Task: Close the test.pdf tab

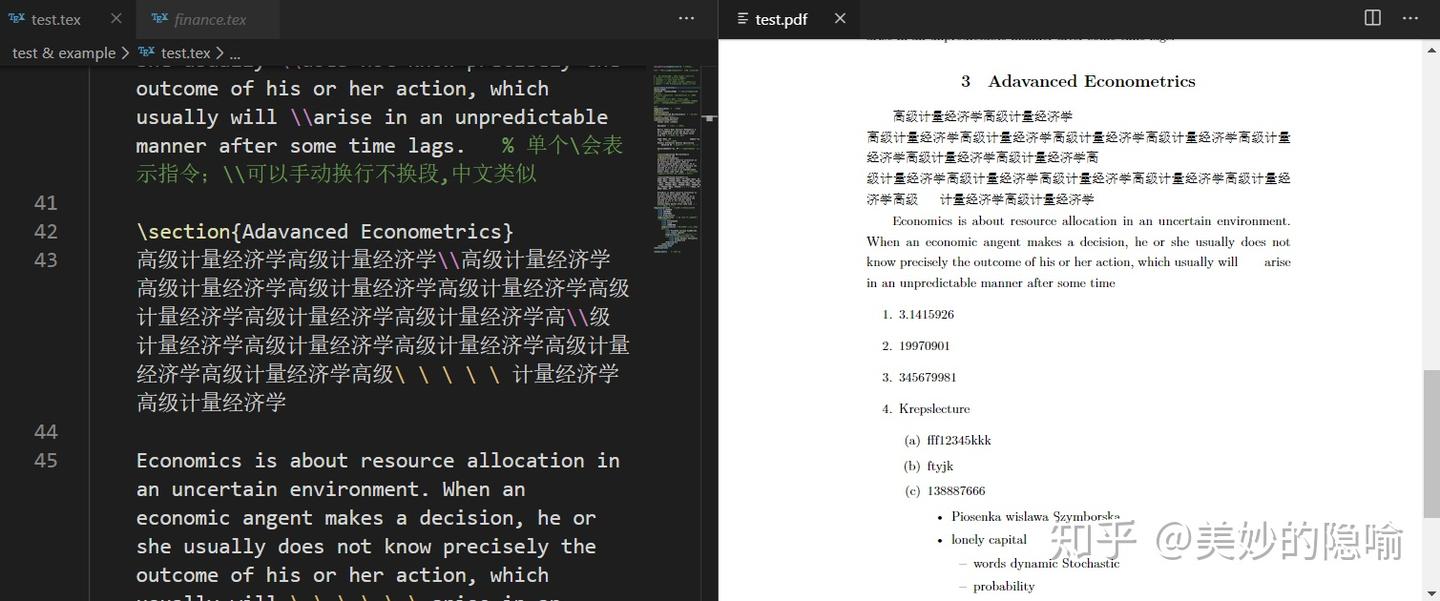Action: (840, 18)
